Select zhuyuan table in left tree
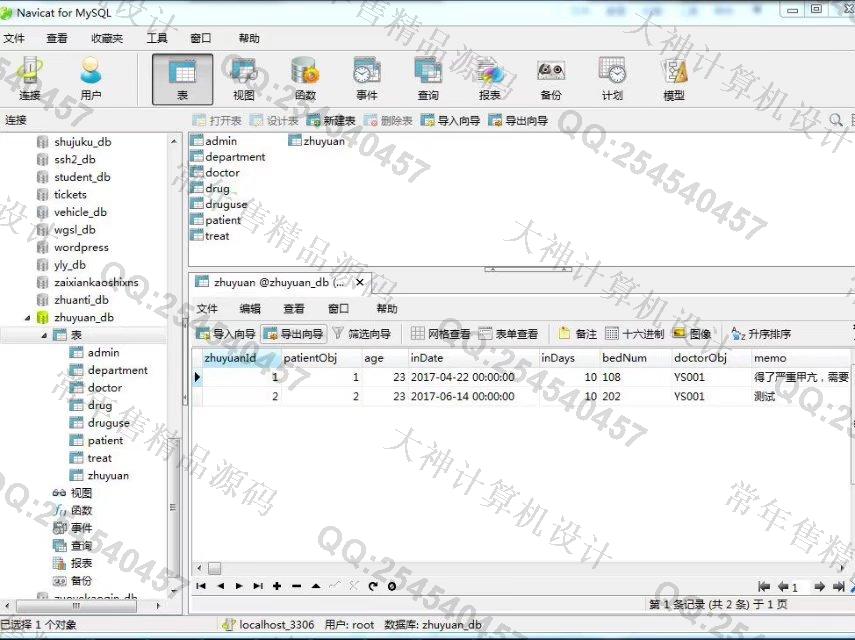The width and height of the screenshot is (855, 640). 108,475
